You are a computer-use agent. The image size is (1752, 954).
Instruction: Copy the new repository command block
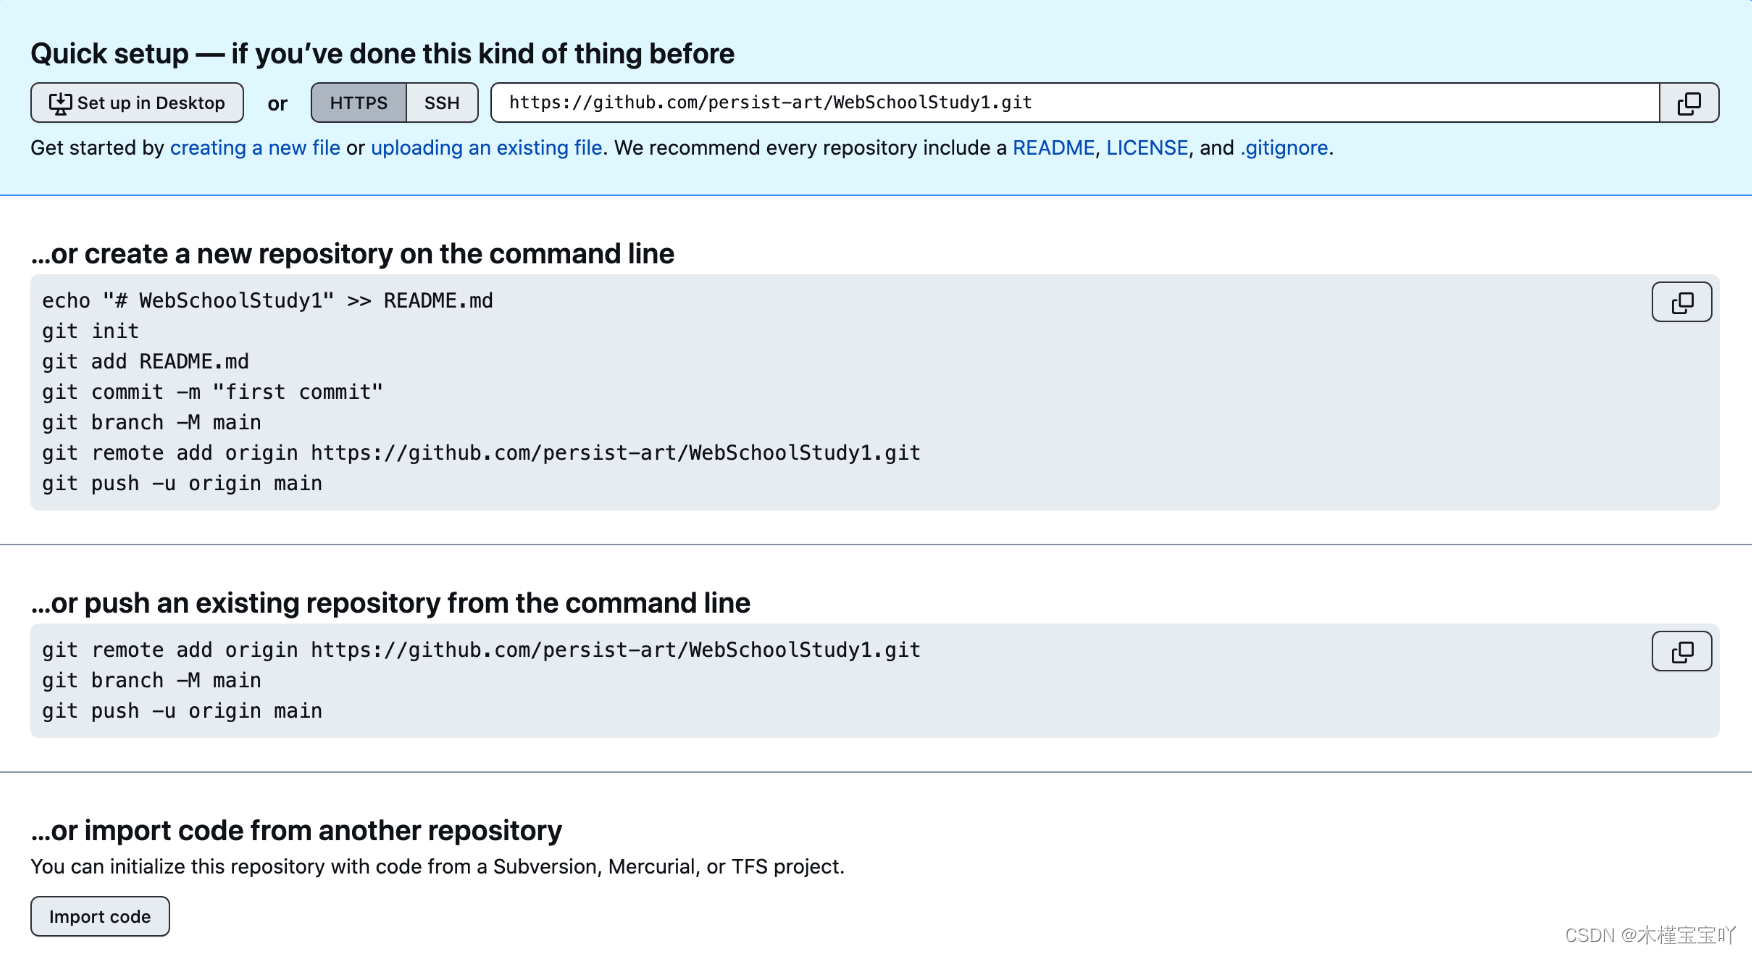pyautogui.click(x=1682, y=302)
